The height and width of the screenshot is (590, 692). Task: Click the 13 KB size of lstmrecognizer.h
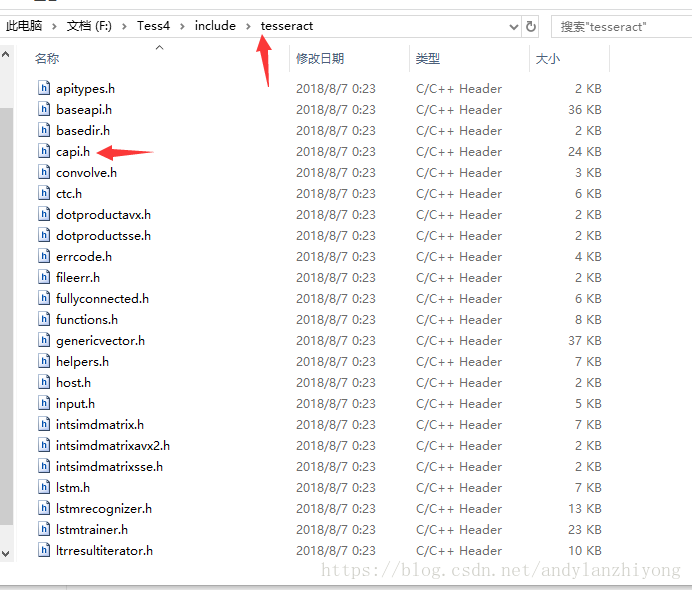pyautogui.click(x=585, y=509)
